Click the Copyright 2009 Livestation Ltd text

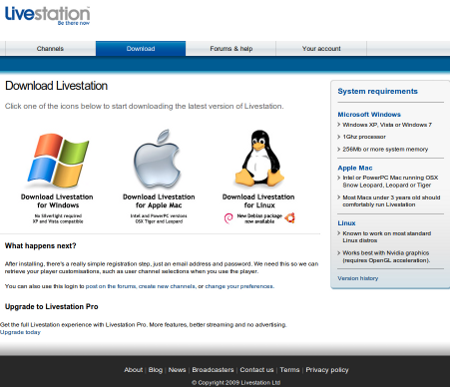click(236, 382)
